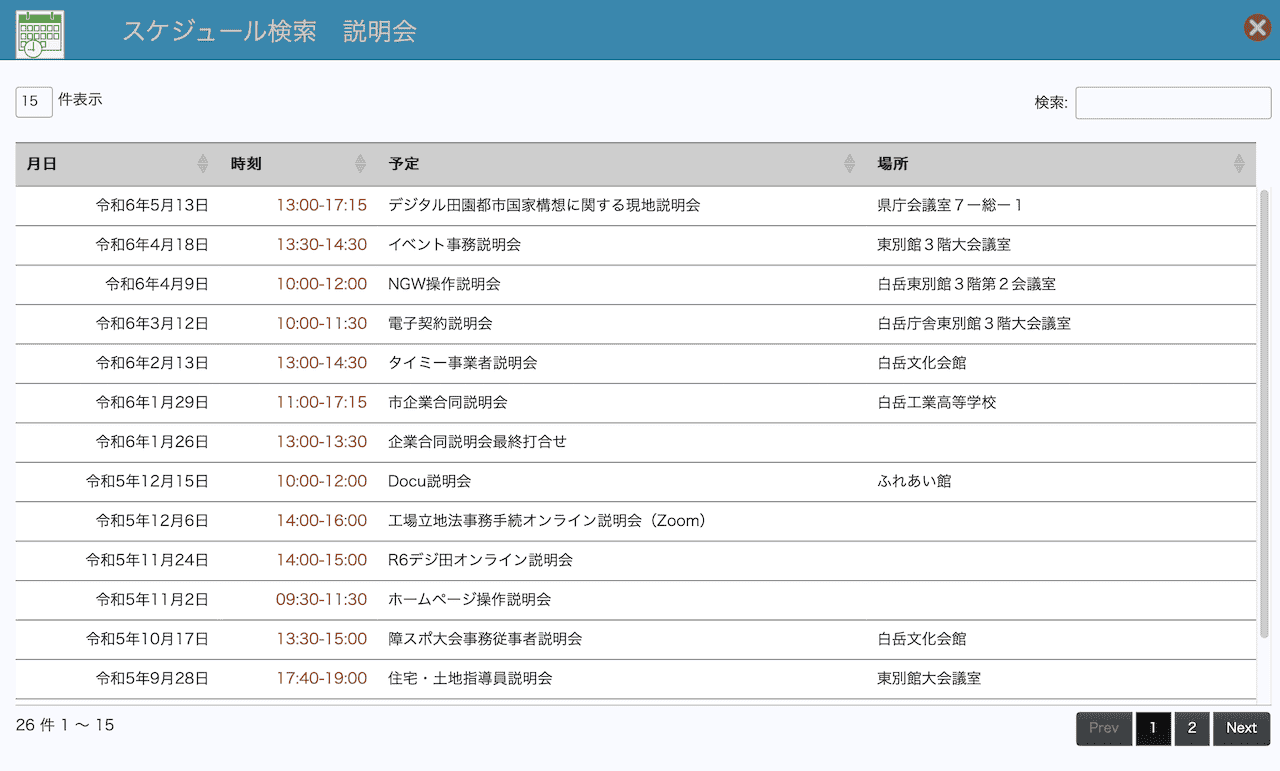Click the sort arrows on 場所 column
The height and width of the screenshot is (771, 1280).
1239,164
